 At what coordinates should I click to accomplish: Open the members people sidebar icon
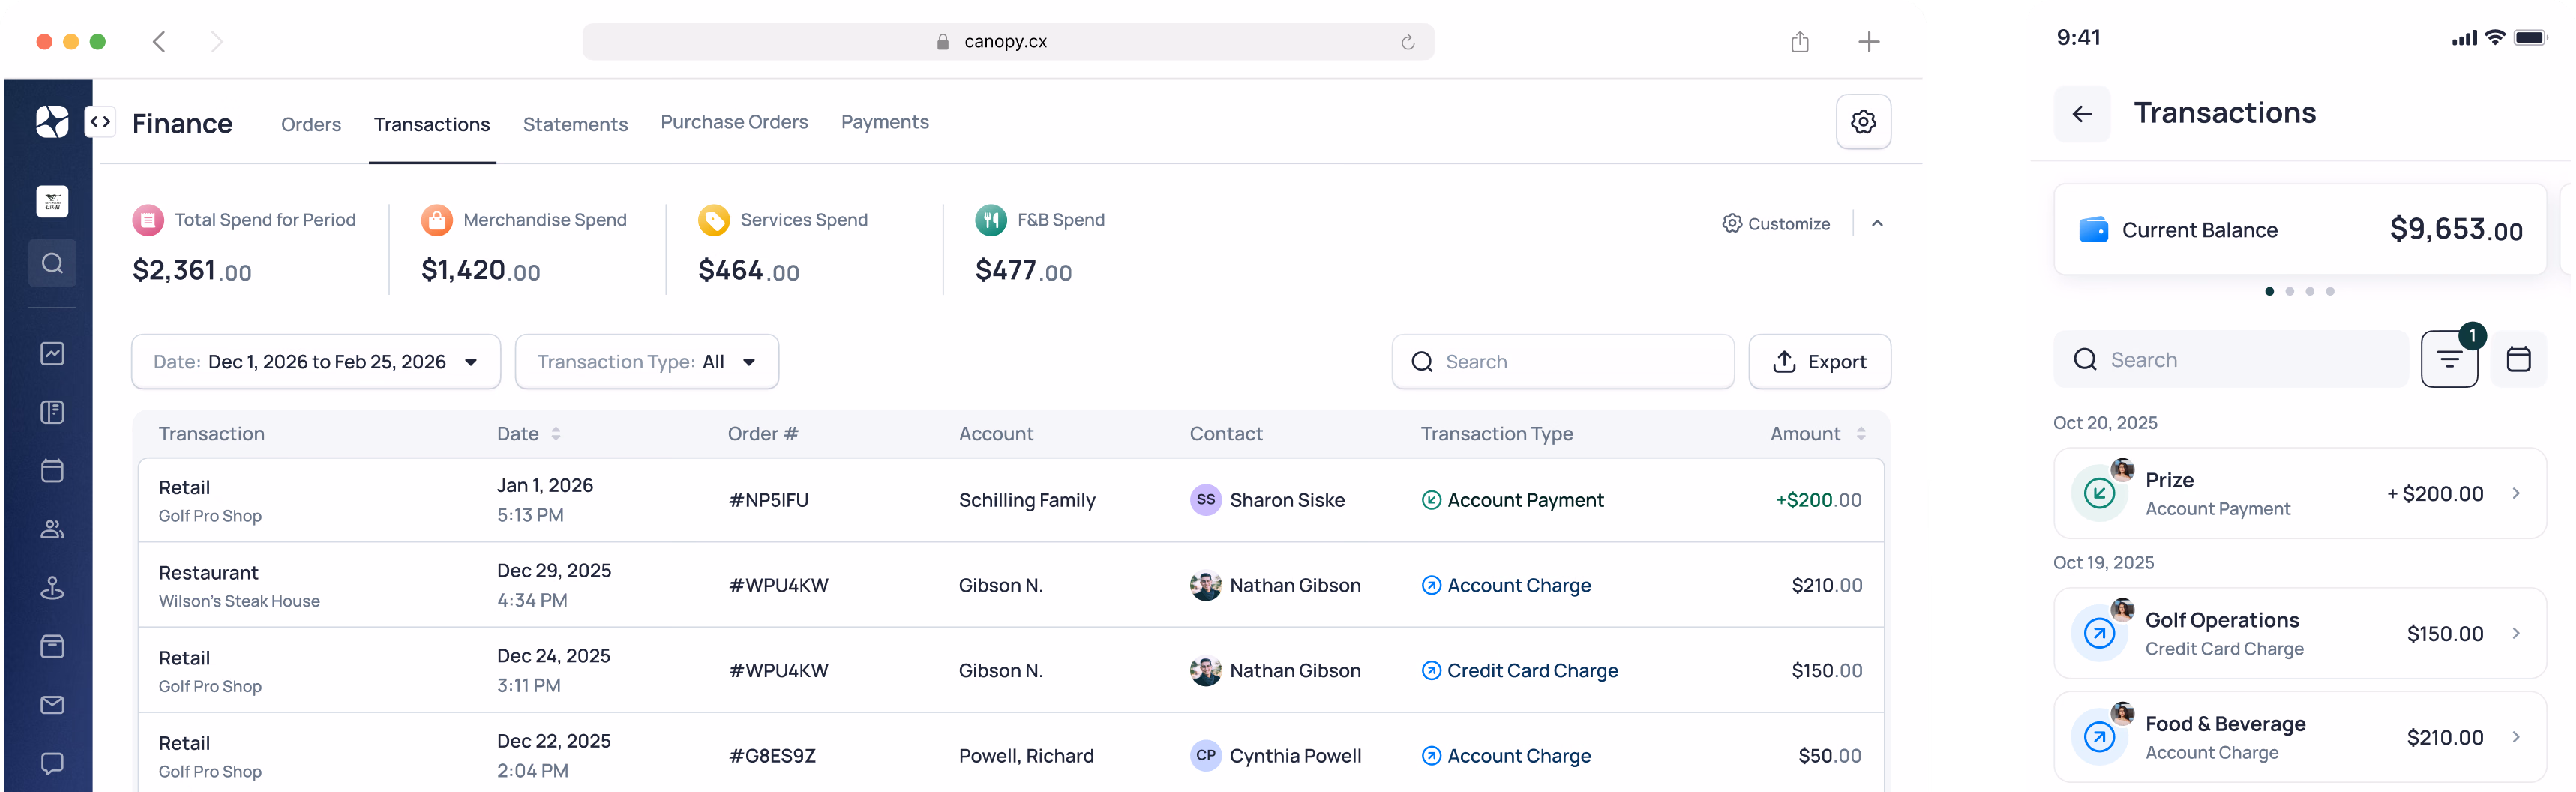(x=52, y=529)
